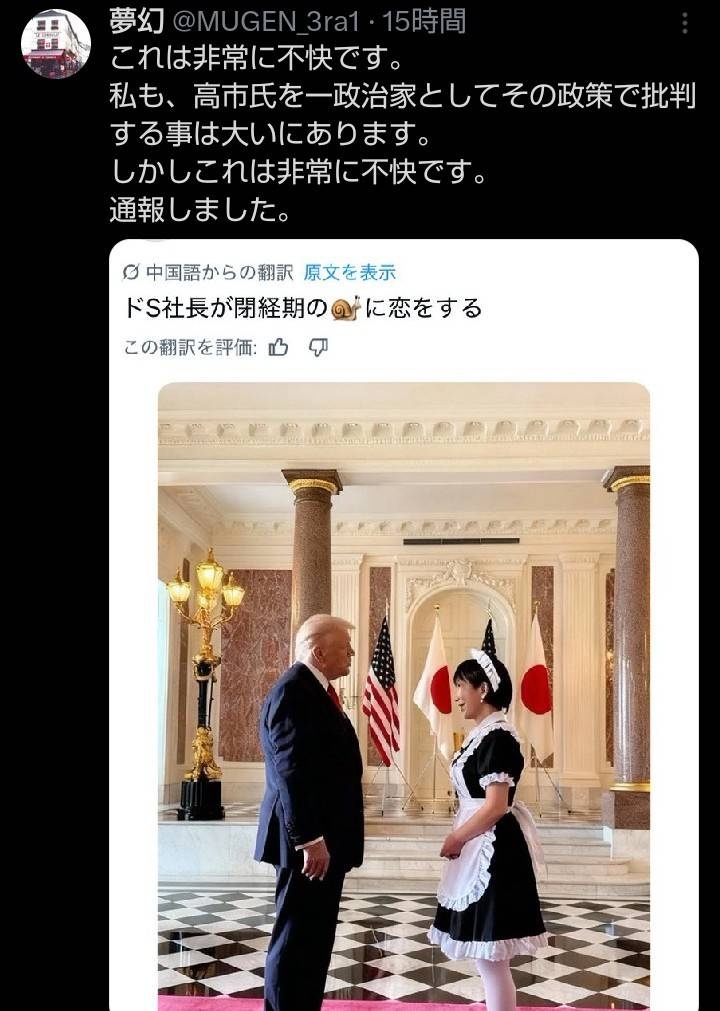This screenshot has width=720, height=1011.
Task: Click the translation icon beside 中国語からの翻訳
Action: 131,273
